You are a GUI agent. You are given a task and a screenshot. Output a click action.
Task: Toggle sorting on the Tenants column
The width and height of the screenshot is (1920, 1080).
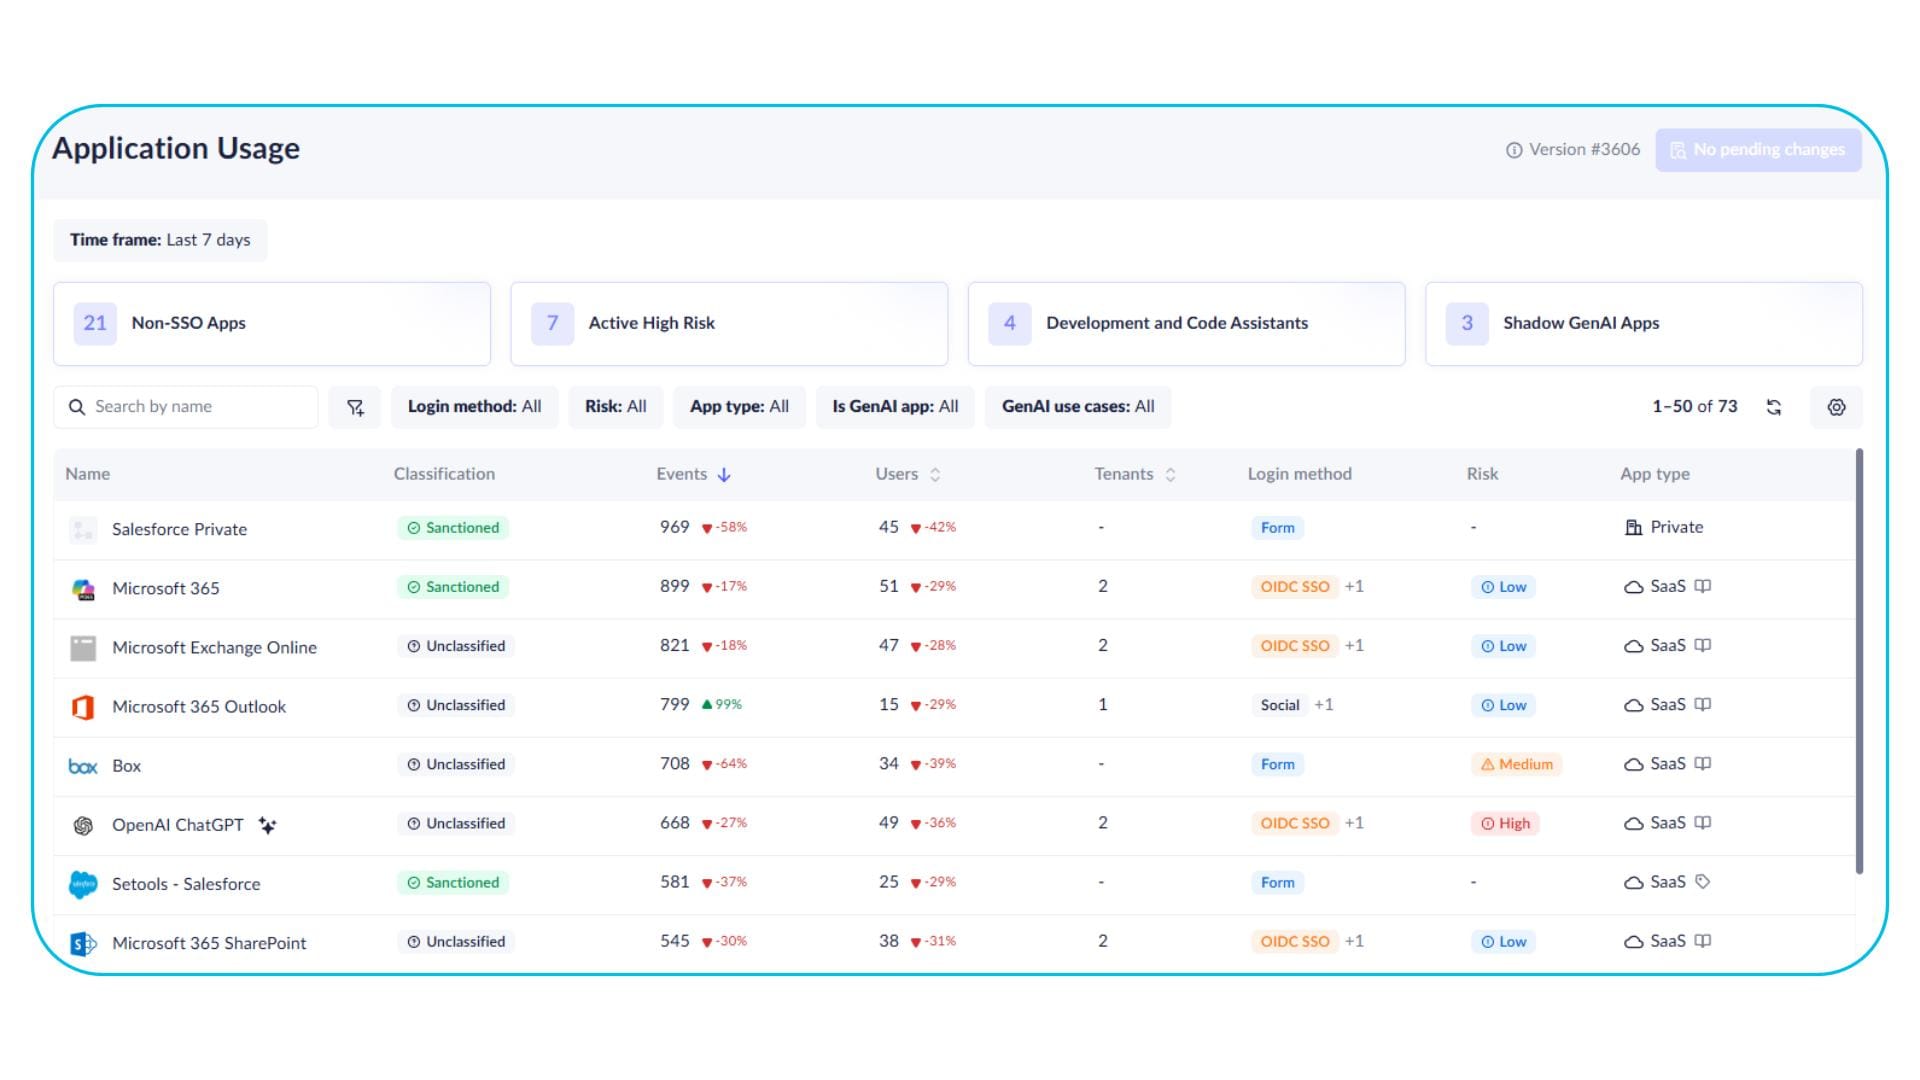1170,475
